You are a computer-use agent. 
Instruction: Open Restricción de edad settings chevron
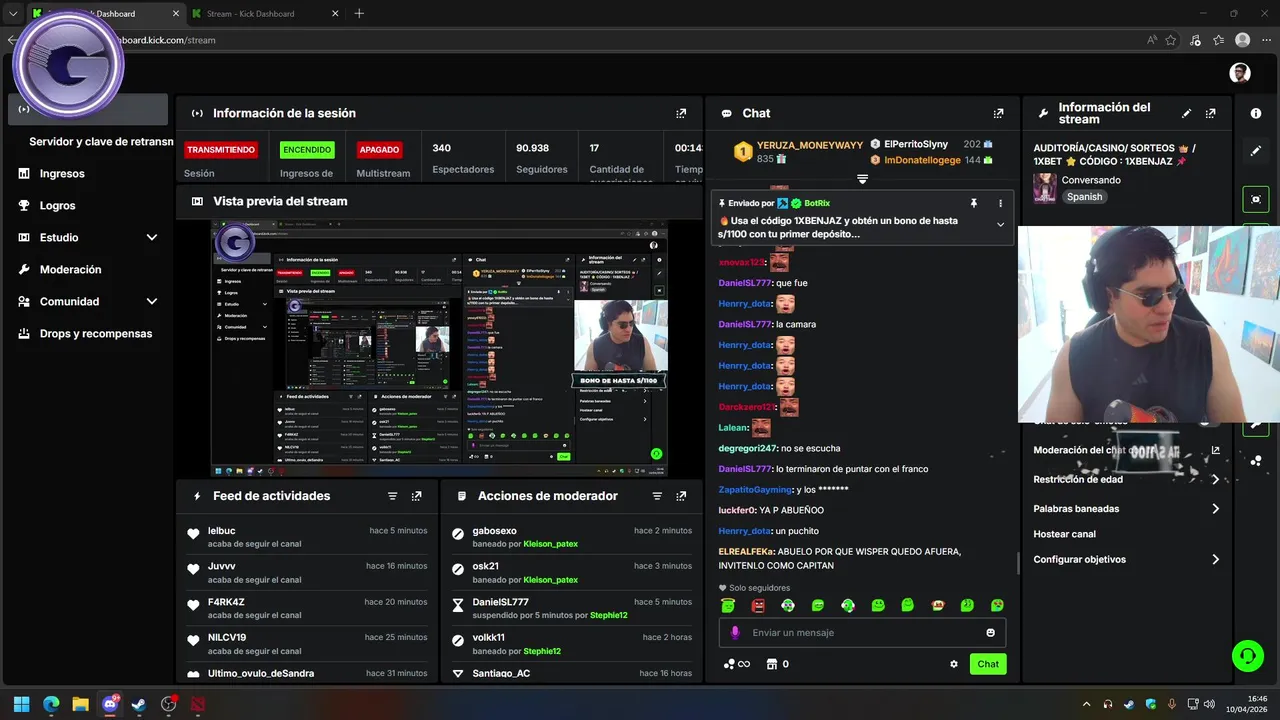[1215, 480]
